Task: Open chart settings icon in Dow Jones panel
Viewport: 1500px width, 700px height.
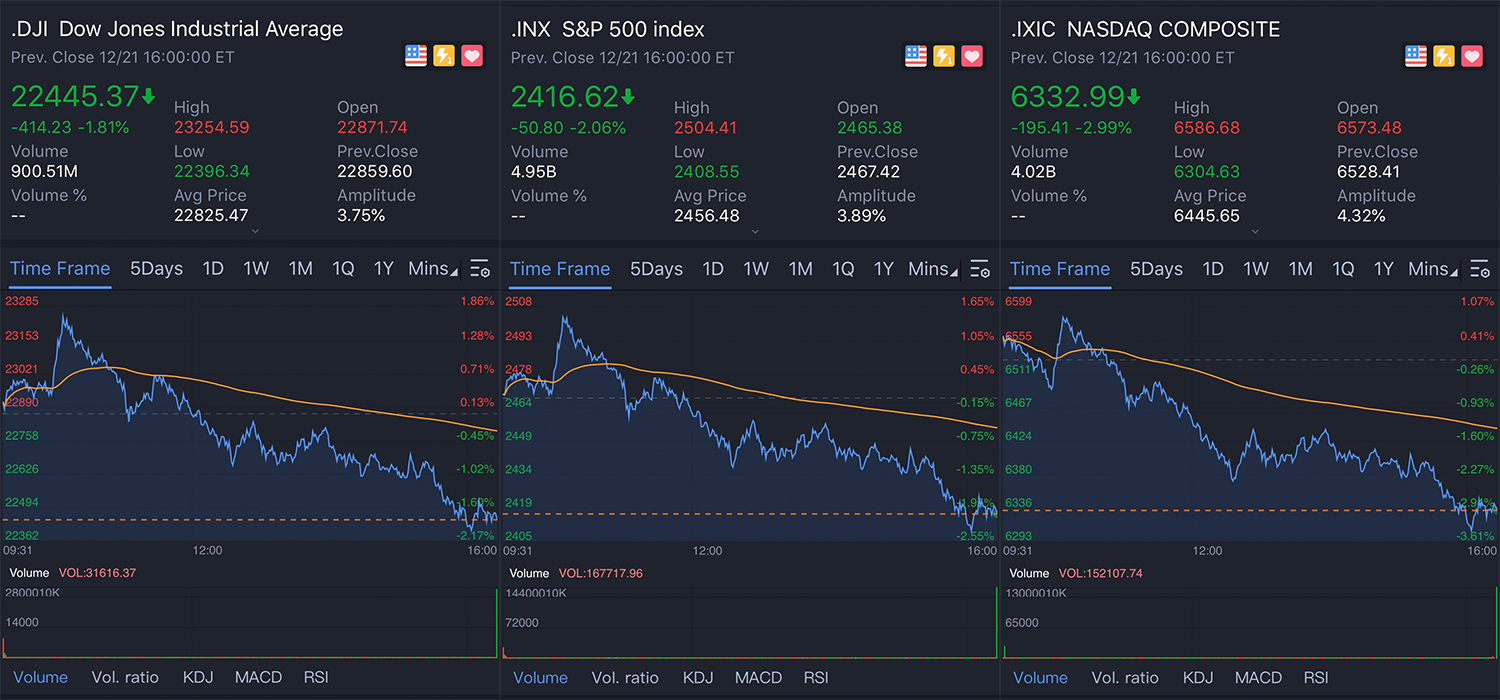Action: (480, 269)
